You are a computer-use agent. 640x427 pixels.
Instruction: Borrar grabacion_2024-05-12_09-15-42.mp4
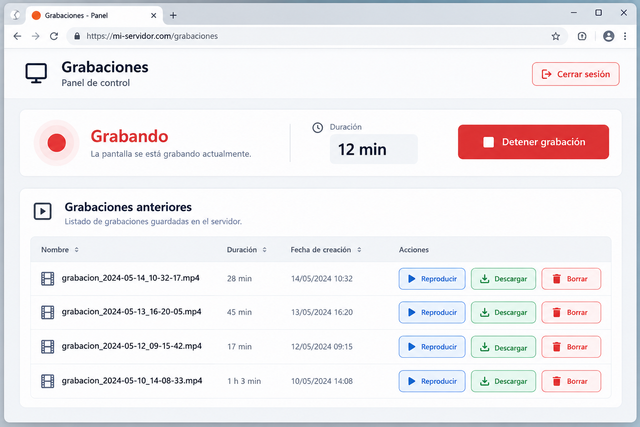click(571, 347)
